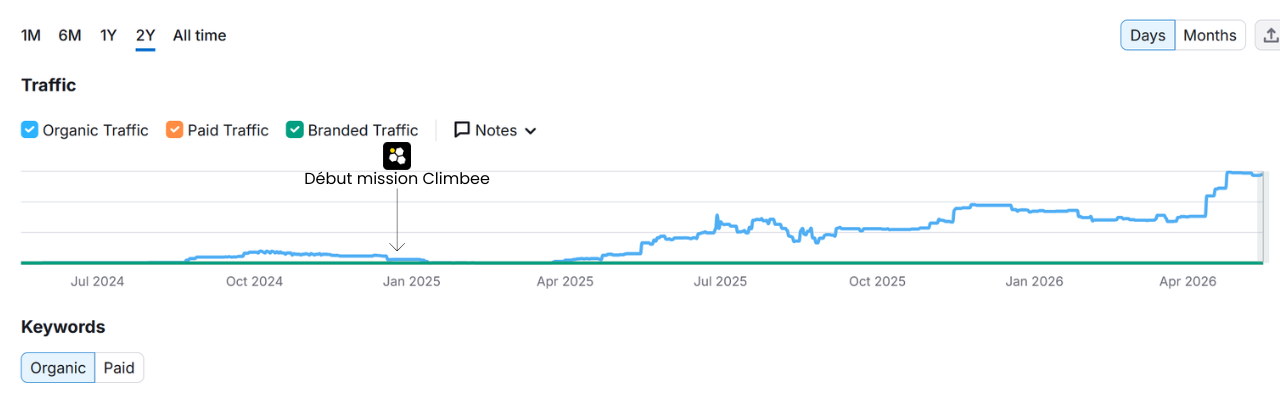Toggle the Paid Traffic checkbox
The width and height of the screenshot is (1280, 400).
point(175,130)
